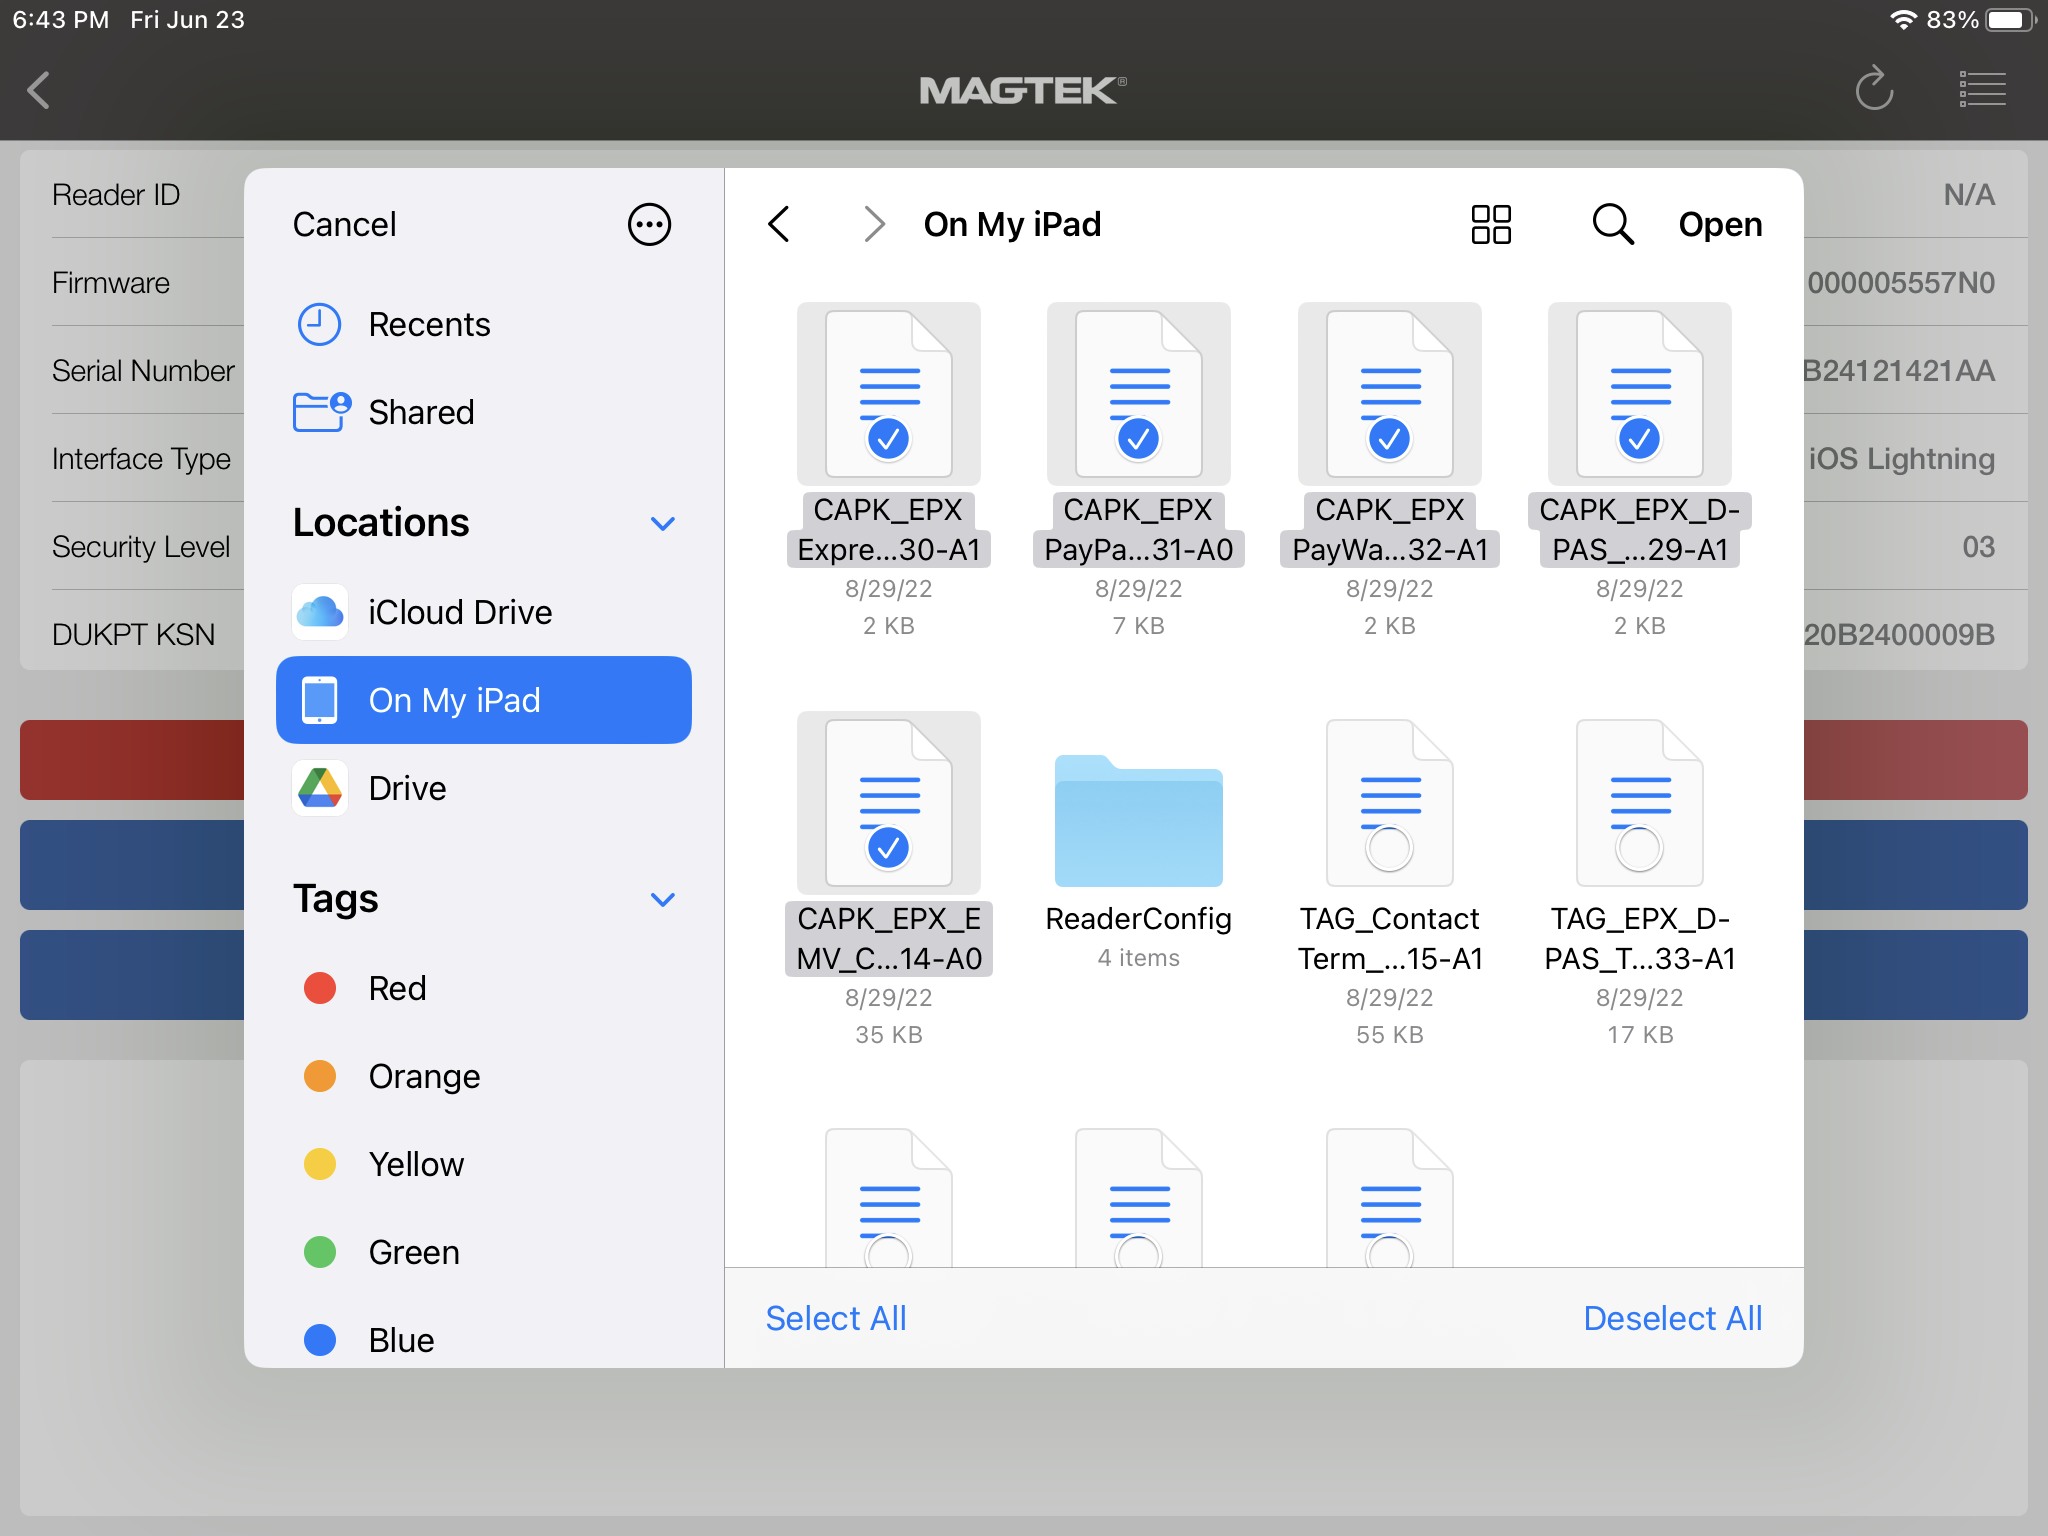Filter by the Yellow tag
The width and height of the screenshot is (2048, 1536).
pyautogui.click(x=484, y=1164)
